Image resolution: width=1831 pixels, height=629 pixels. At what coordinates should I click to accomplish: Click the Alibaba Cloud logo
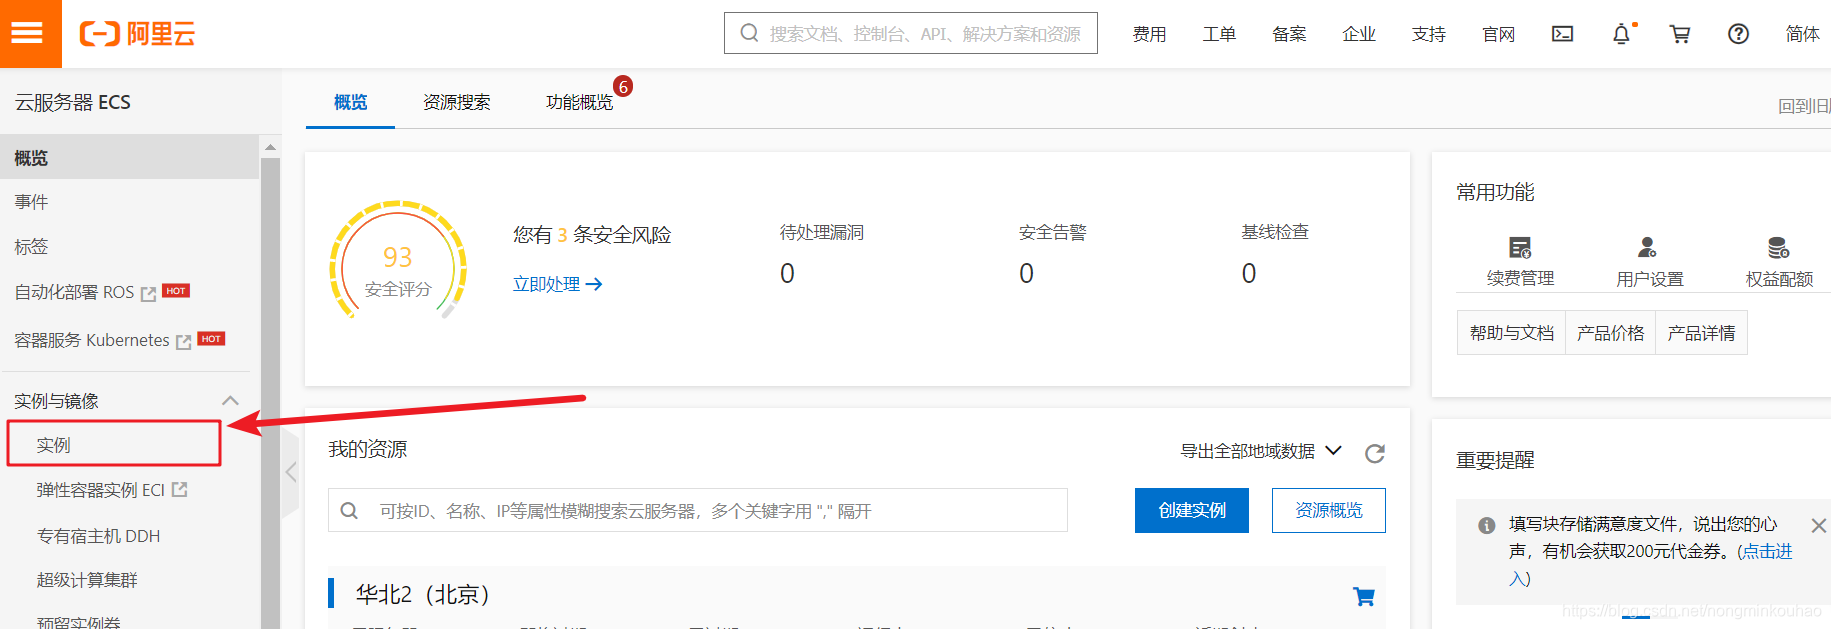(x=137, y=34)
